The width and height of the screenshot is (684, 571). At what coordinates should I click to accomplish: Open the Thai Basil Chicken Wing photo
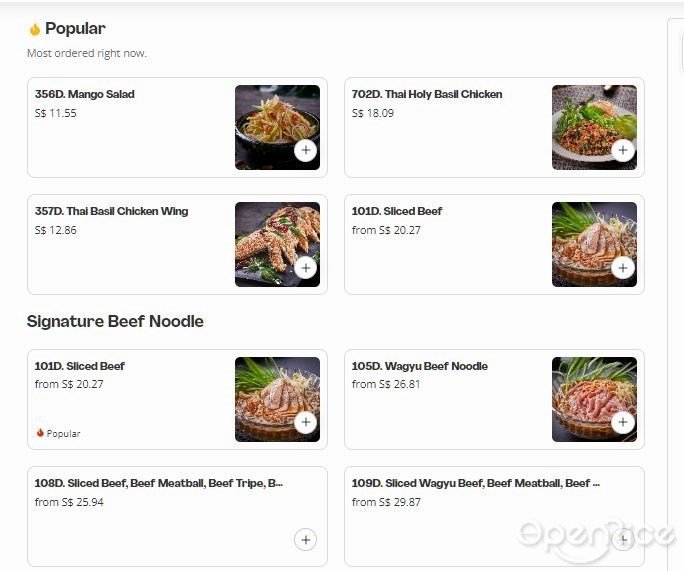(x=277, y=244)
